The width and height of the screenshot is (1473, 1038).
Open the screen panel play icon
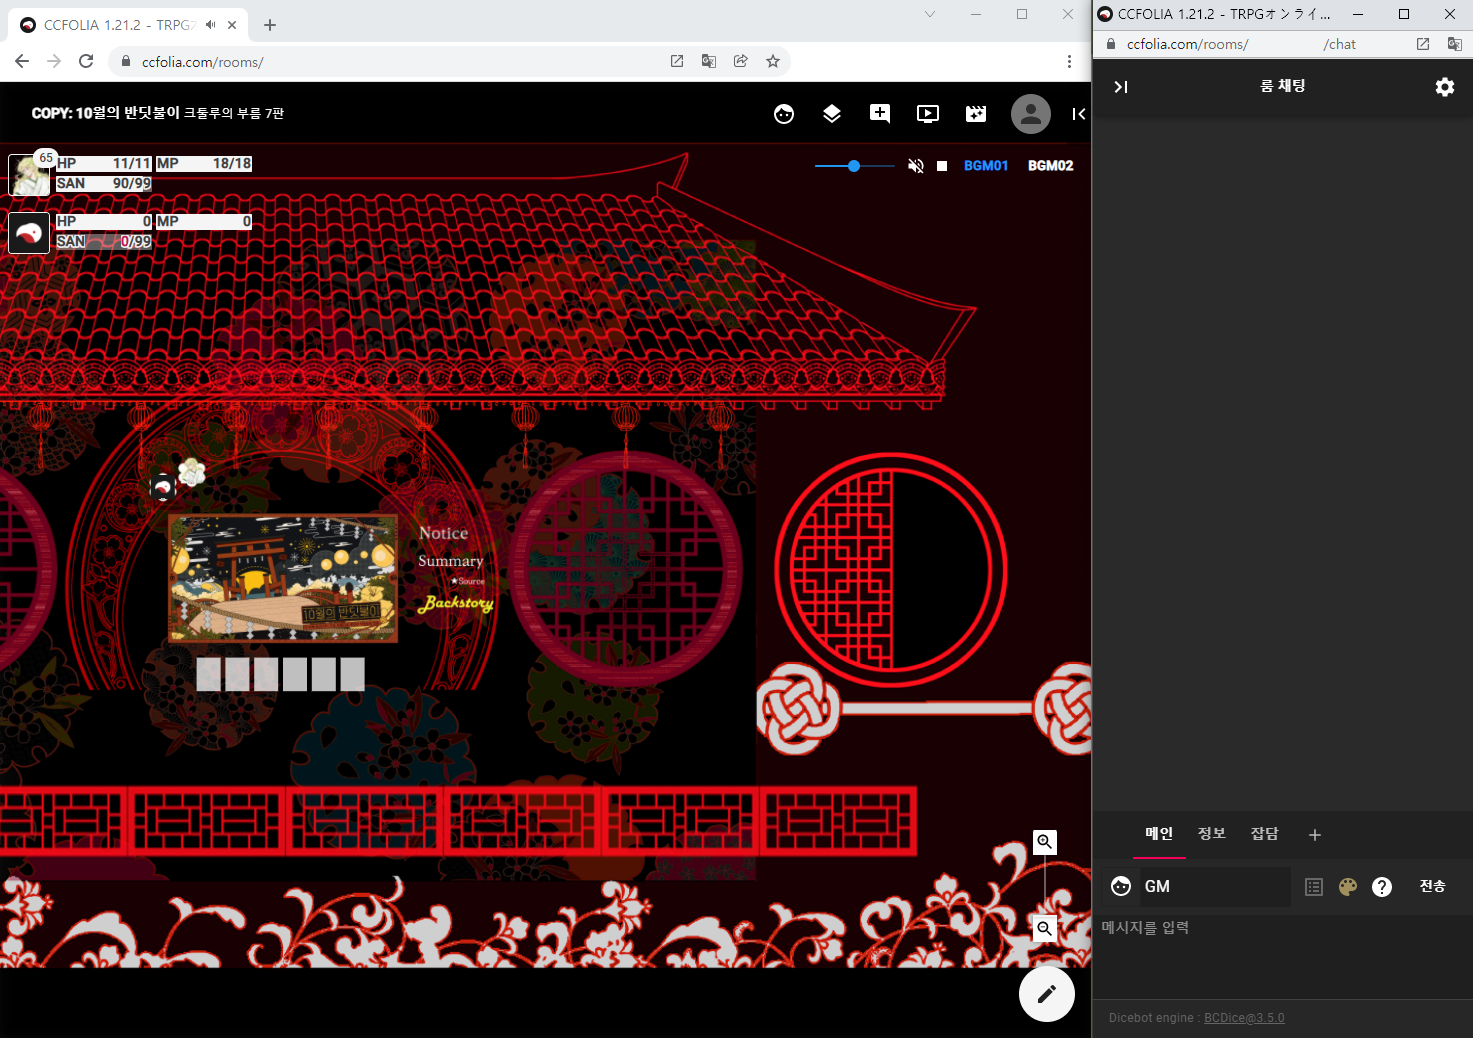928,114
